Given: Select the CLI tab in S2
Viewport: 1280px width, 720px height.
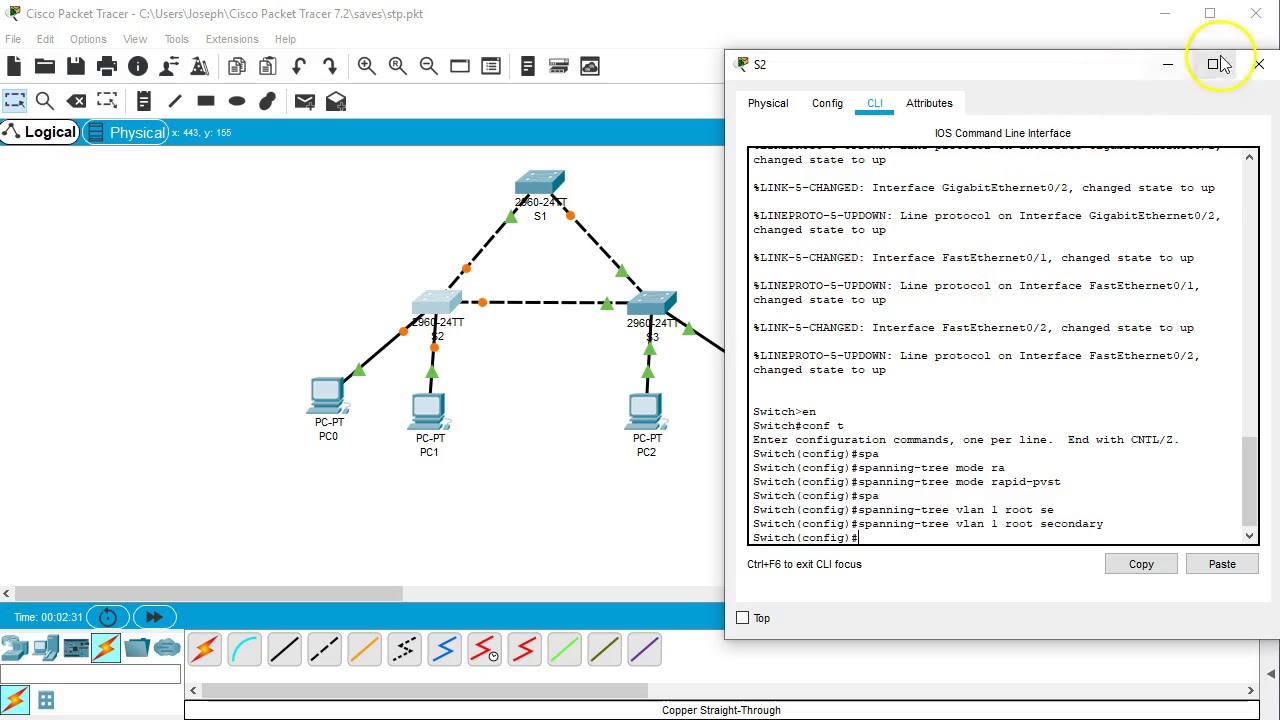Looking at the screenshot, I should [875, 103].
